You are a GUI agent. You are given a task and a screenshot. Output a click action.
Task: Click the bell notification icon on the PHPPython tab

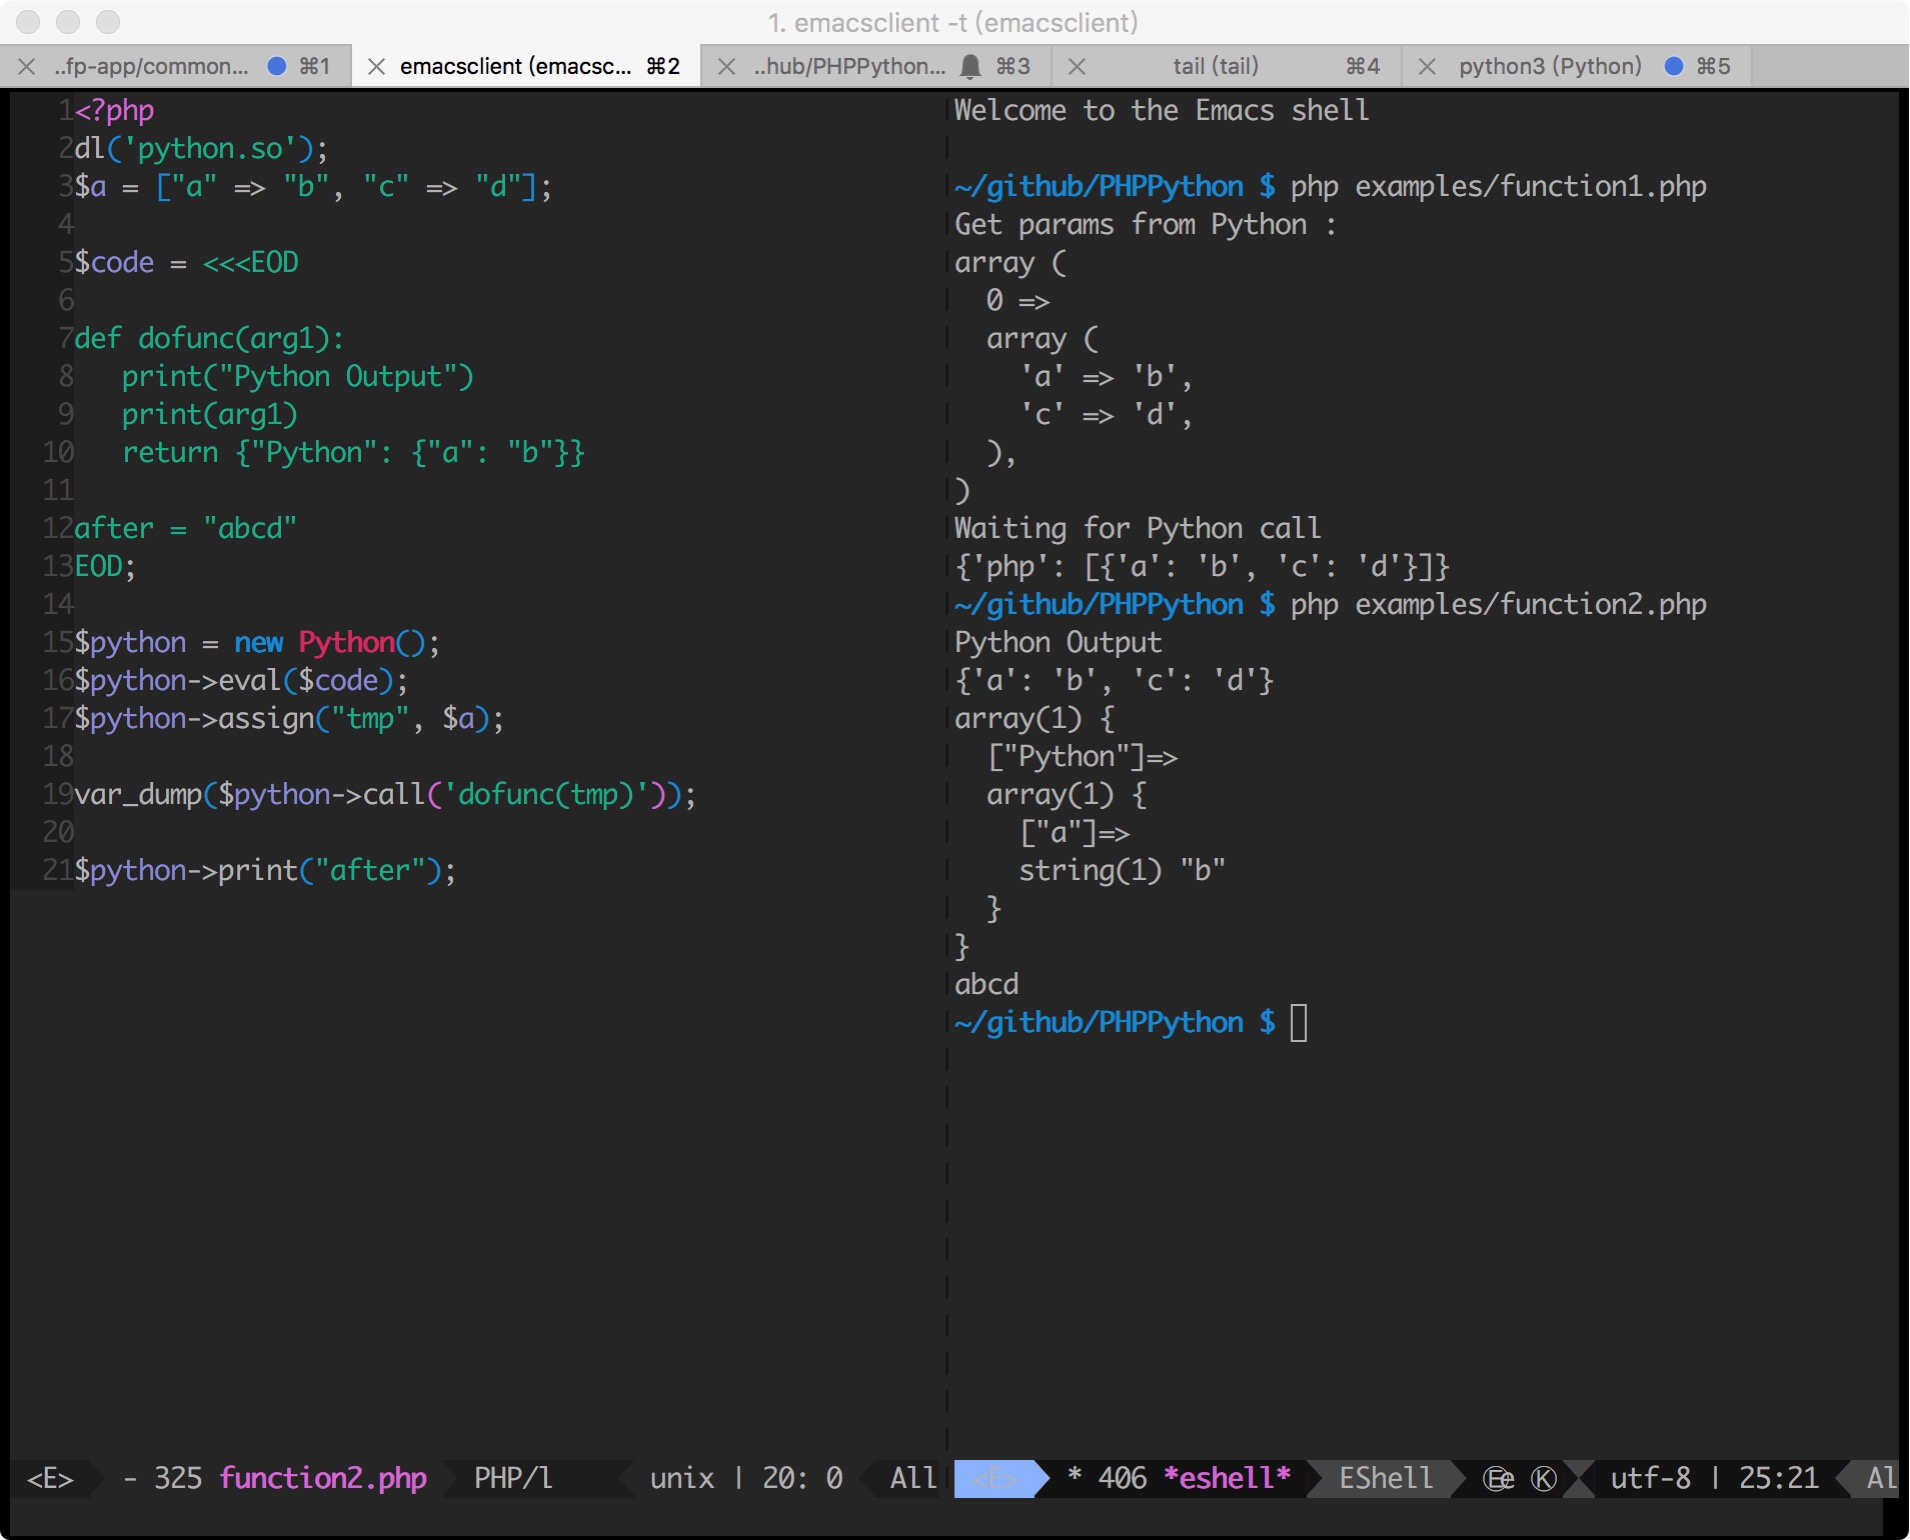click(x=968, y=66)
